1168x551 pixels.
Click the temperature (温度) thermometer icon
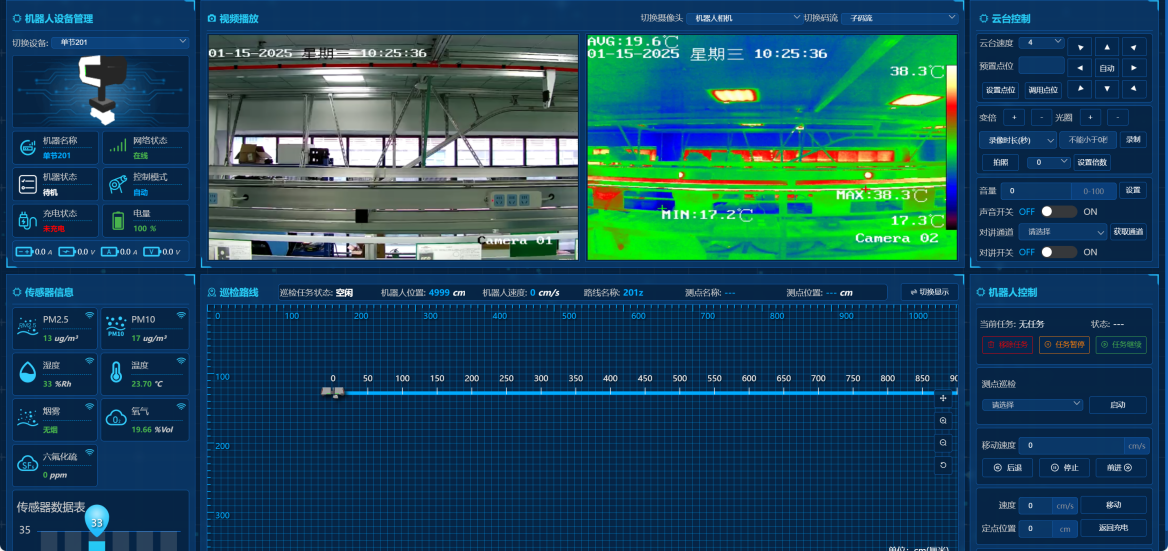115,373
